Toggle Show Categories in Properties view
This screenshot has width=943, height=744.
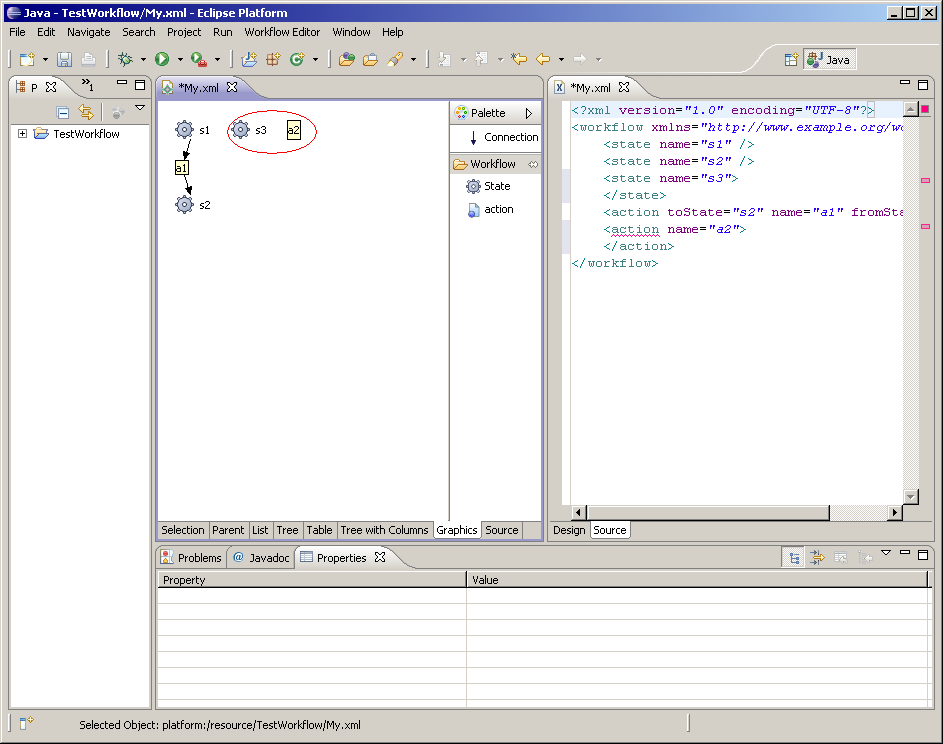tap(794, 558)
